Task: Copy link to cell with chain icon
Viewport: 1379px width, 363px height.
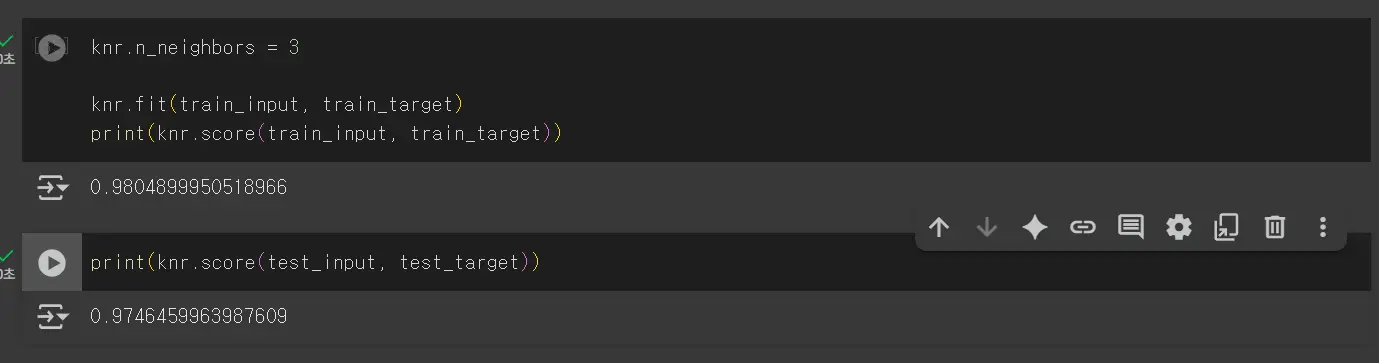Action: click(x=1083, y=227)
